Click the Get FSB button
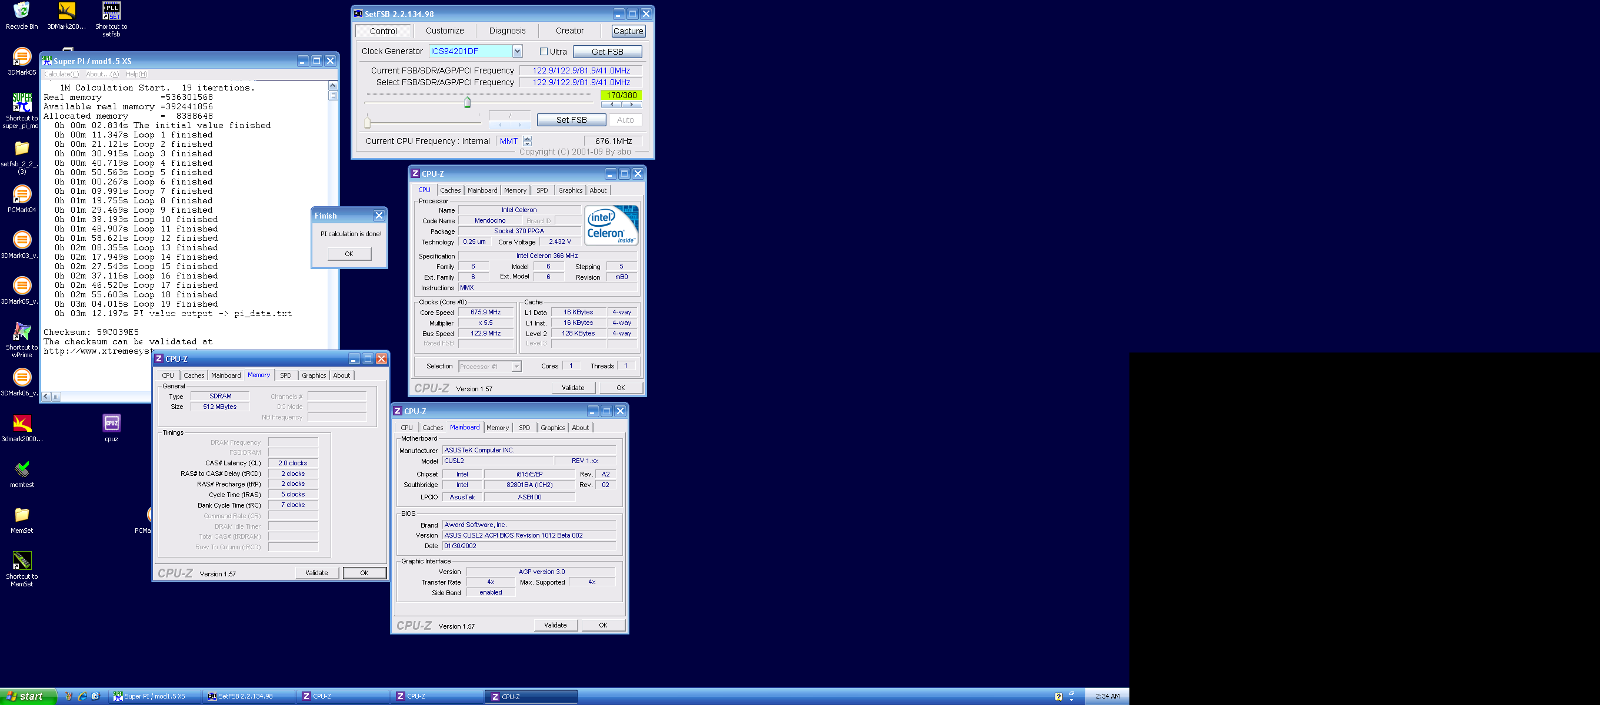Image resolution: width=1600 pixels, height=705 pixels. coord(607,51)
